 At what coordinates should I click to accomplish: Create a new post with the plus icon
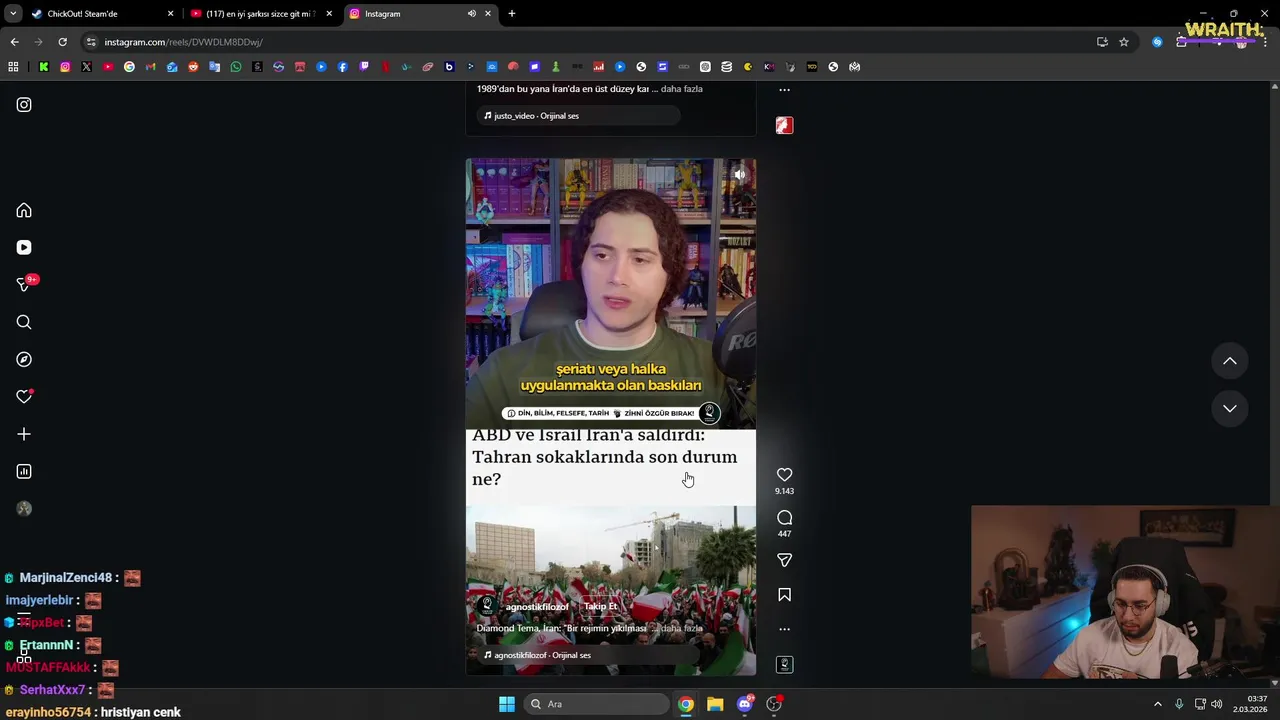pos(24,434)
